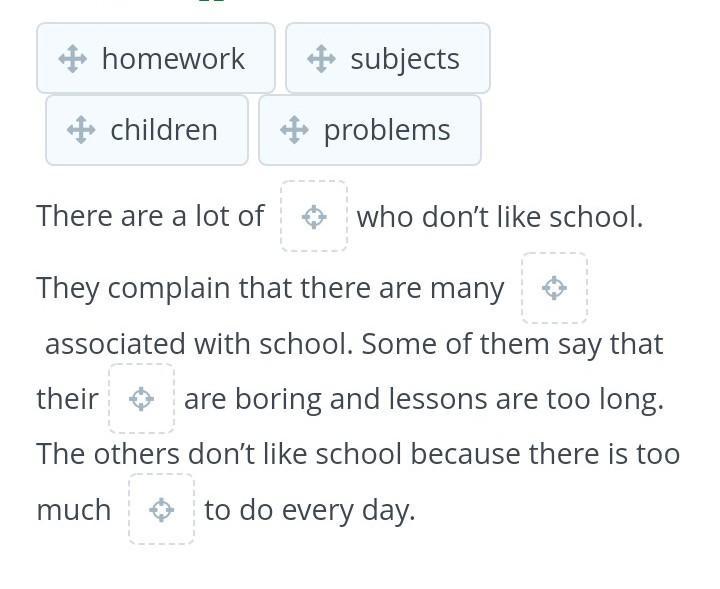Screen dimensions: 720x589
Task: Click the text "are boring and lessons are too long."
Action: (x=424, y=399)
